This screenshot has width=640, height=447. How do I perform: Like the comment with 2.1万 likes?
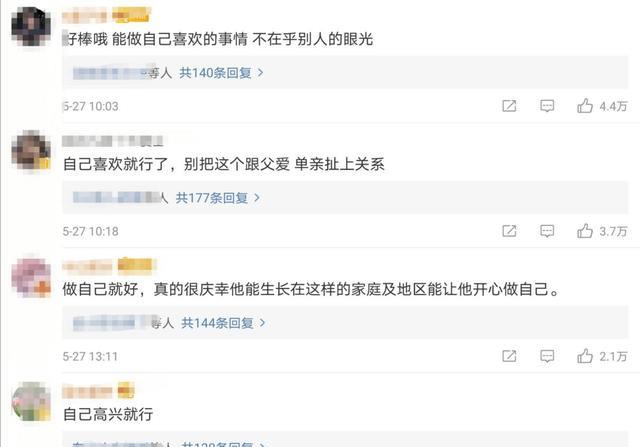586,356
